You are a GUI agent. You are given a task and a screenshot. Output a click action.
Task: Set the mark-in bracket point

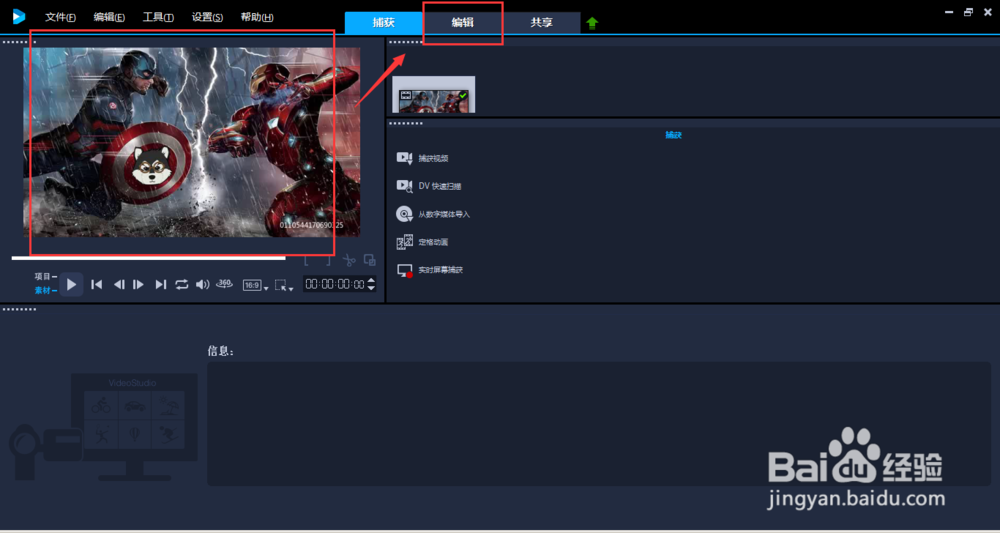pos(307,260)
